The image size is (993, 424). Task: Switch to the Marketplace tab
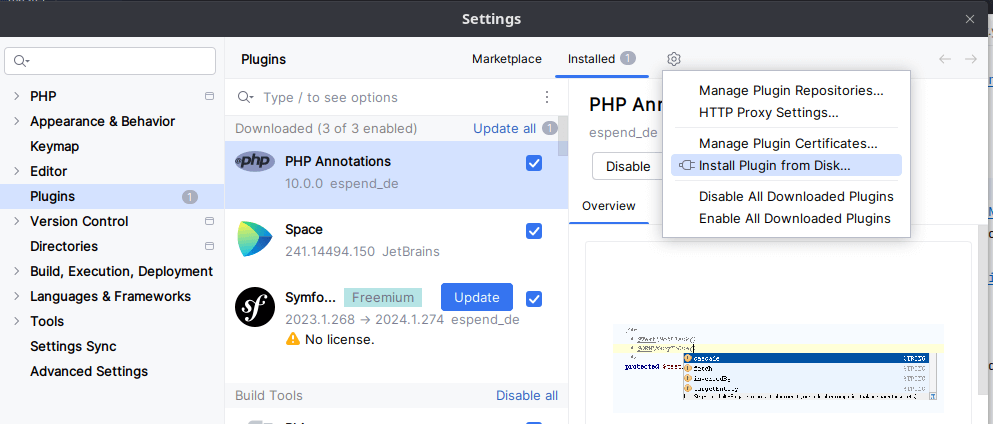click(506, 59)
